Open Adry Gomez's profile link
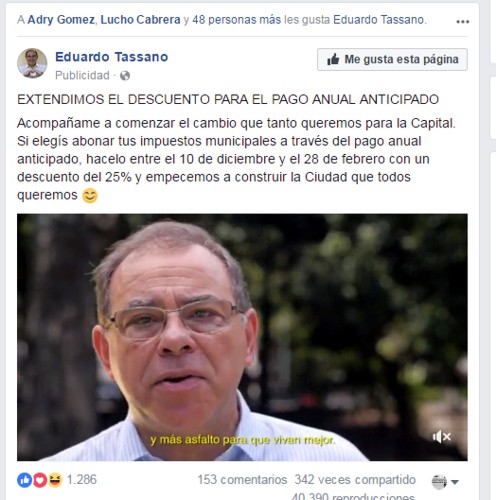Image resolution: width=496 pixels, height=500 pixels. [61, 20]
